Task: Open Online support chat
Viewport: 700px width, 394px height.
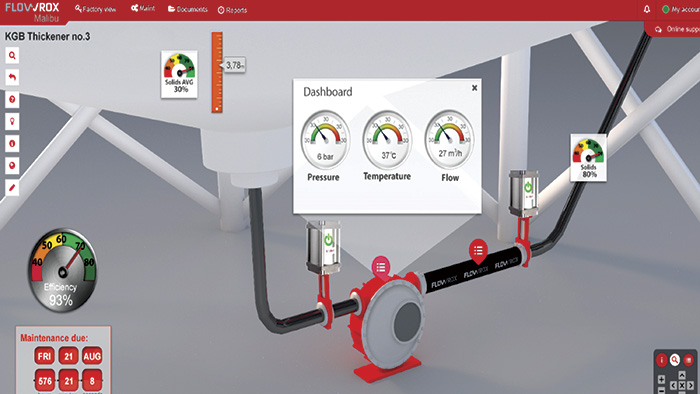Action: click(x=677, y=29)
